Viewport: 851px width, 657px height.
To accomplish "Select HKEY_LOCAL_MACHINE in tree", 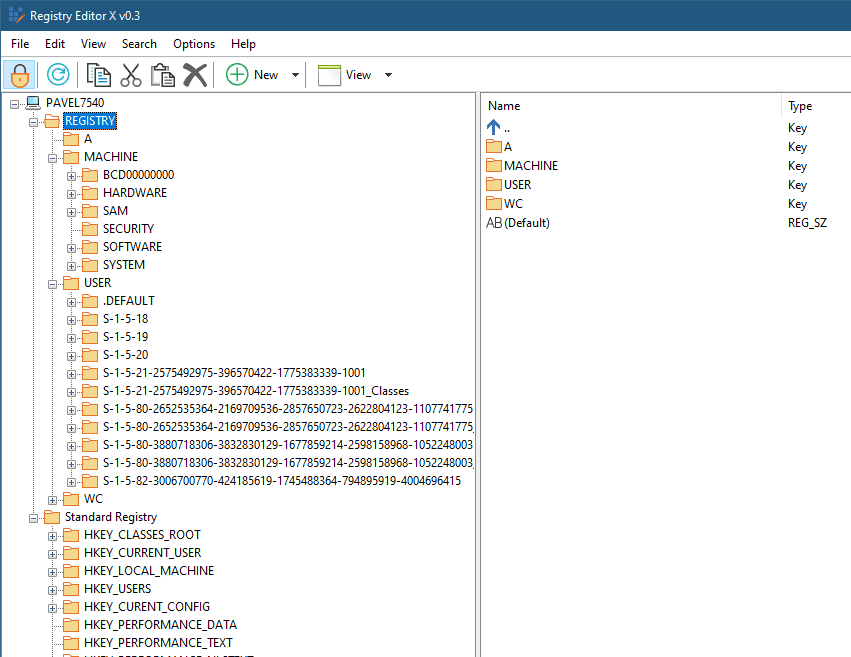I will point(149,571).
